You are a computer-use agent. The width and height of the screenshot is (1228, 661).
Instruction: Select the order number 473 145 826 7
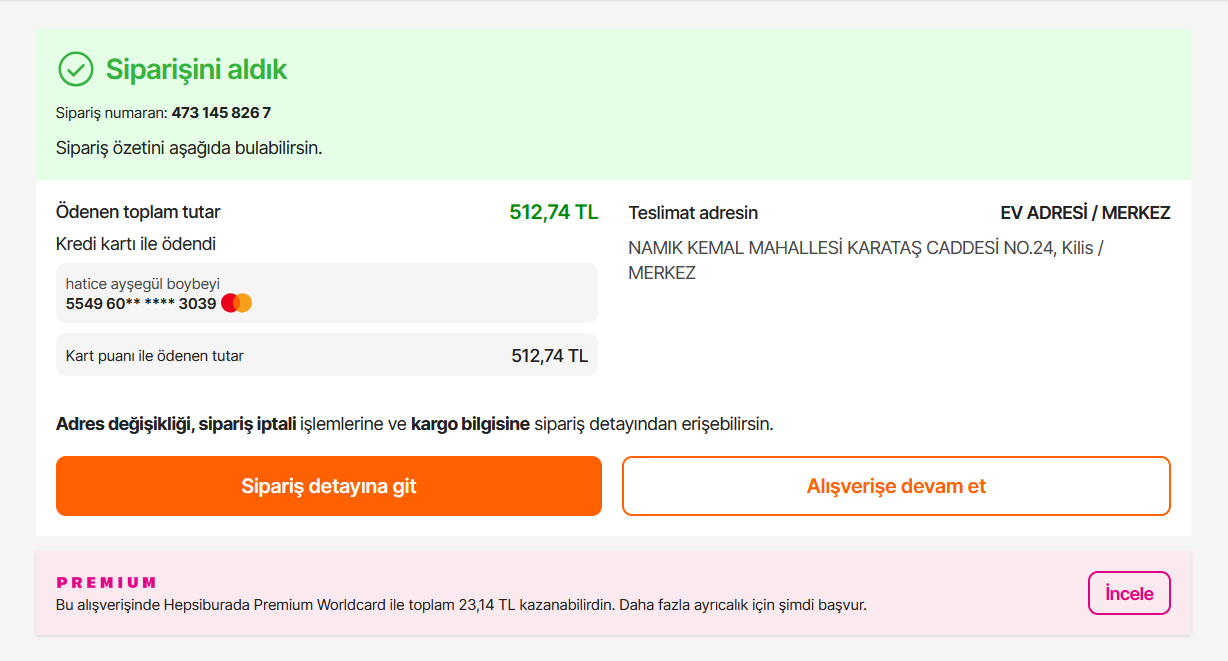[x=221, y=113]
